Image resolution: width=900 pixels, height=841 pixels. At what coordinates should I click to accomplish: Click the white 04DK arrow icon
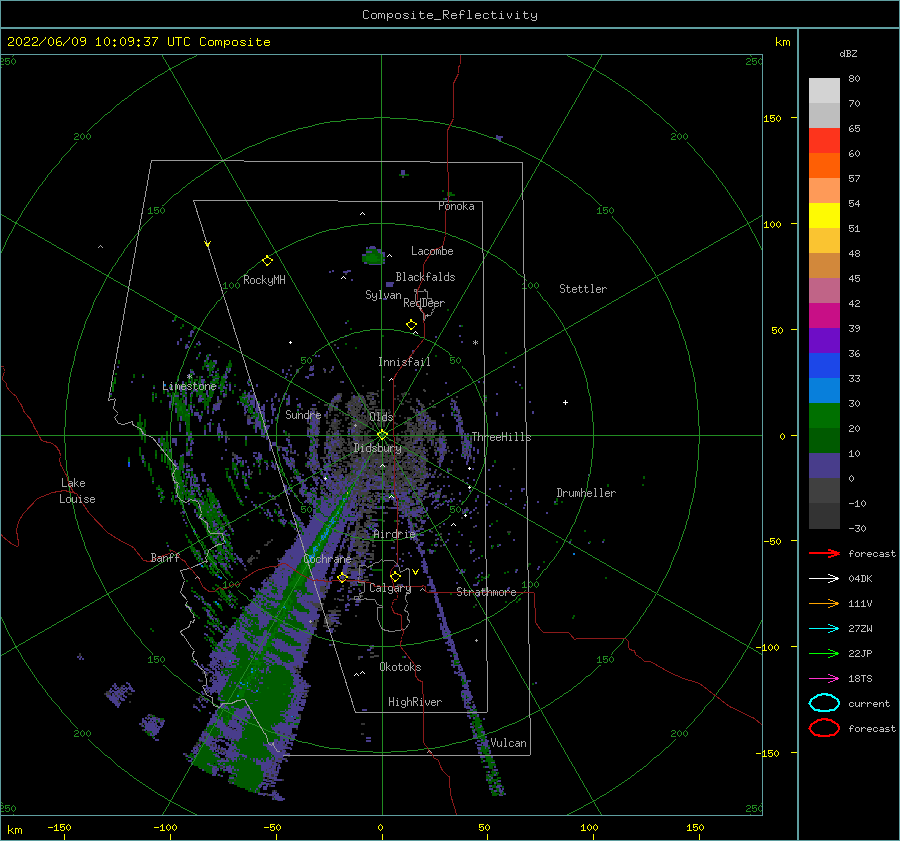824,579
